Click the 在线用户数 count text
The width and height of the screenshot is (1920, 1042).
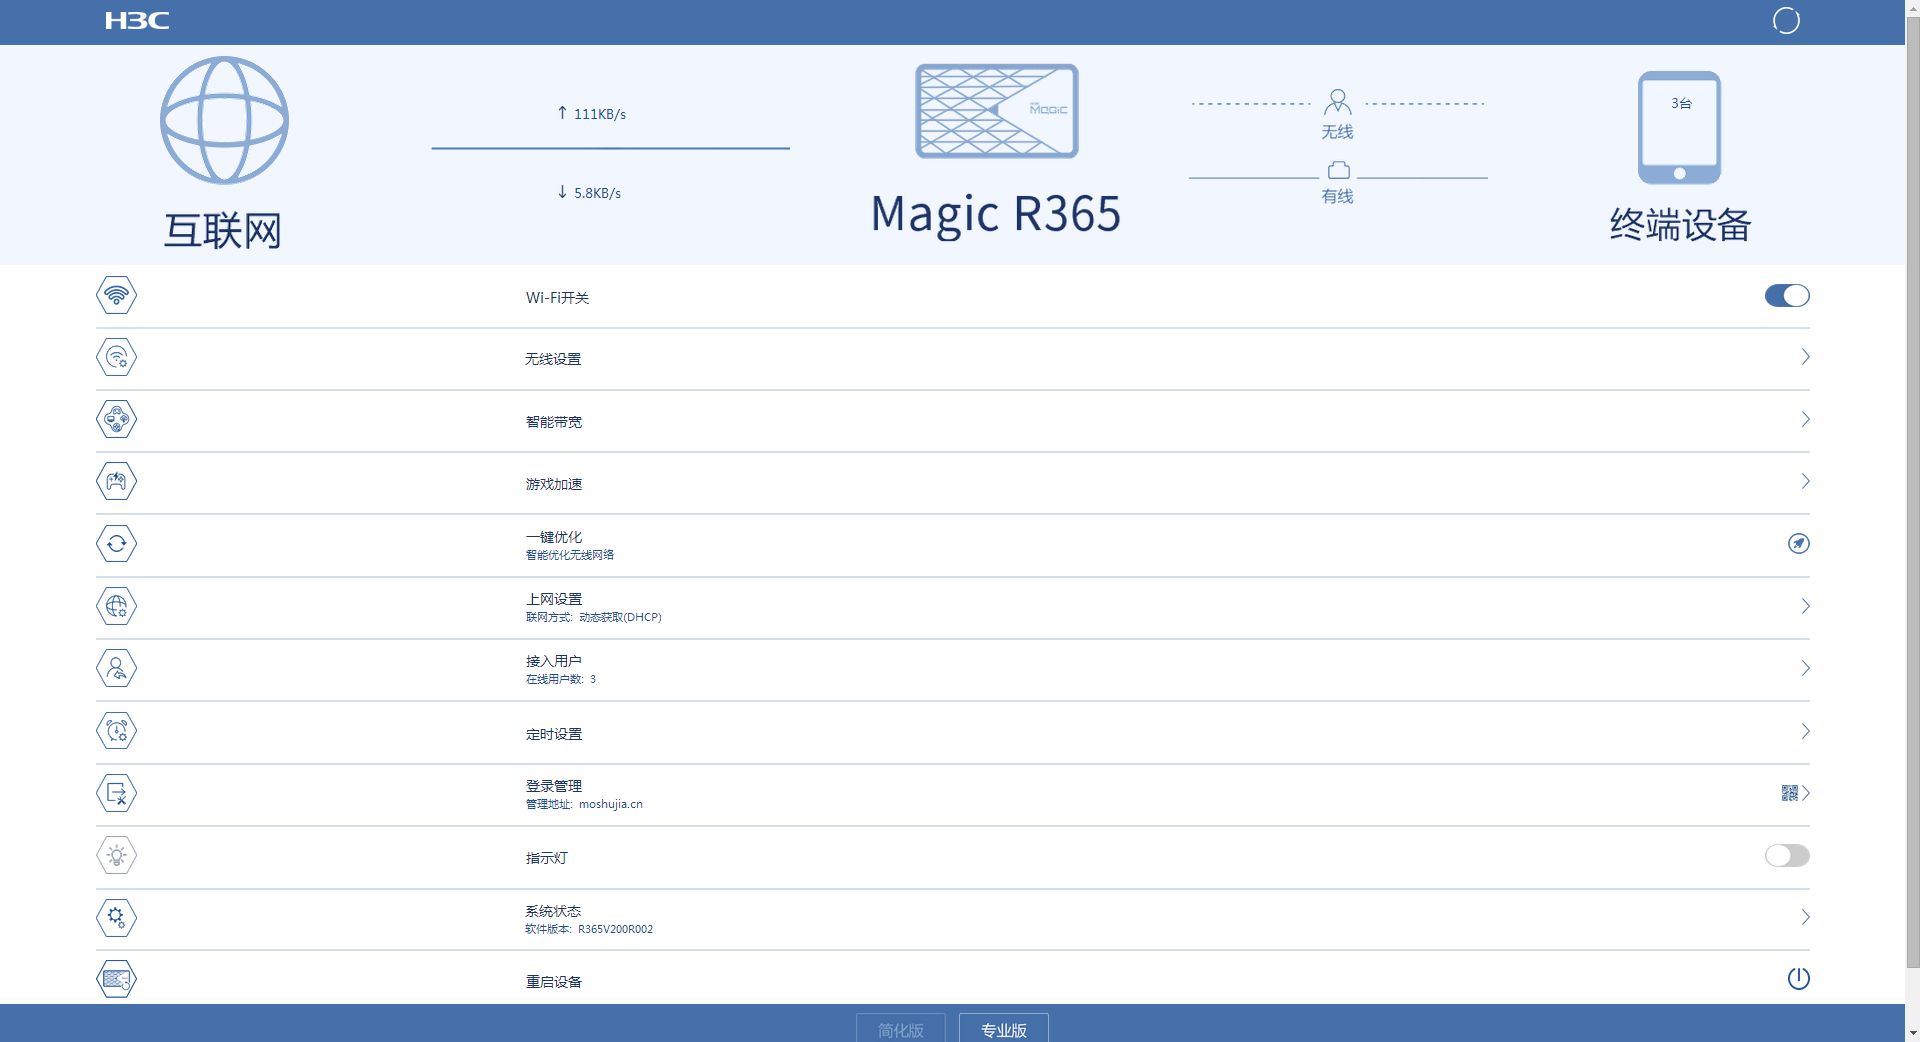point(561,679)
